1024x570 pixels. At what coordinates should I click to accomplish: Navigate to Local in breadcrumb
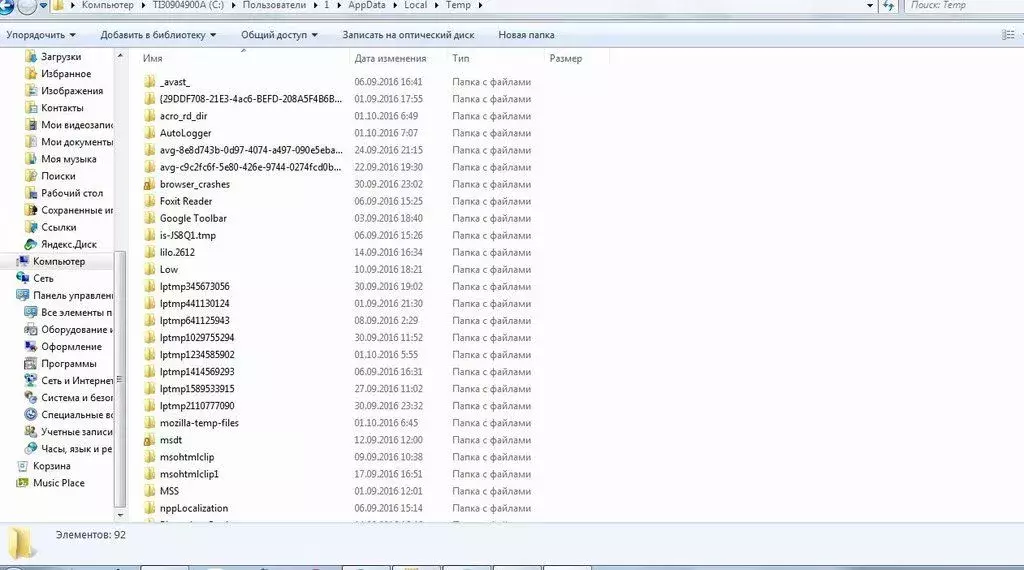click(415, 5)
